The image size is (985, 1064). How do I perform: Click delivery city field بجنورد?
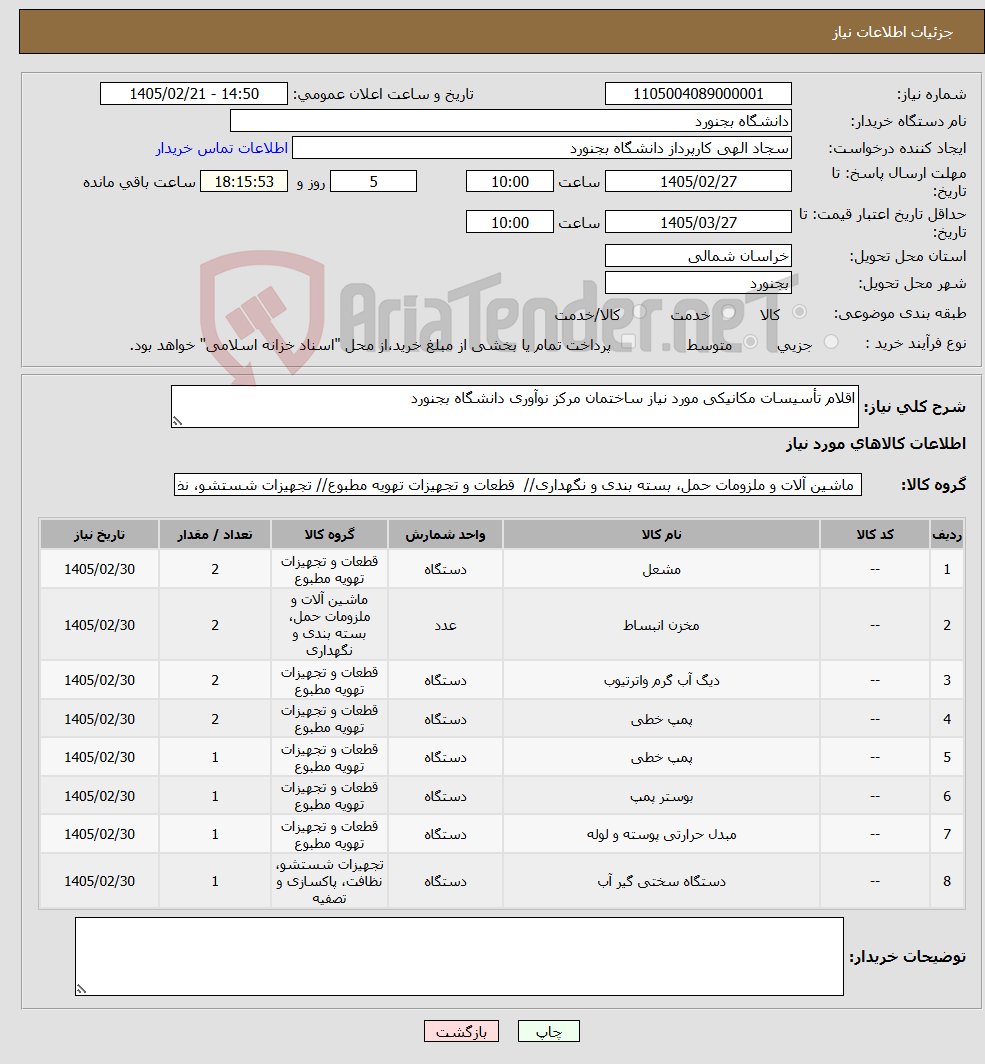(x=698, y=283)
